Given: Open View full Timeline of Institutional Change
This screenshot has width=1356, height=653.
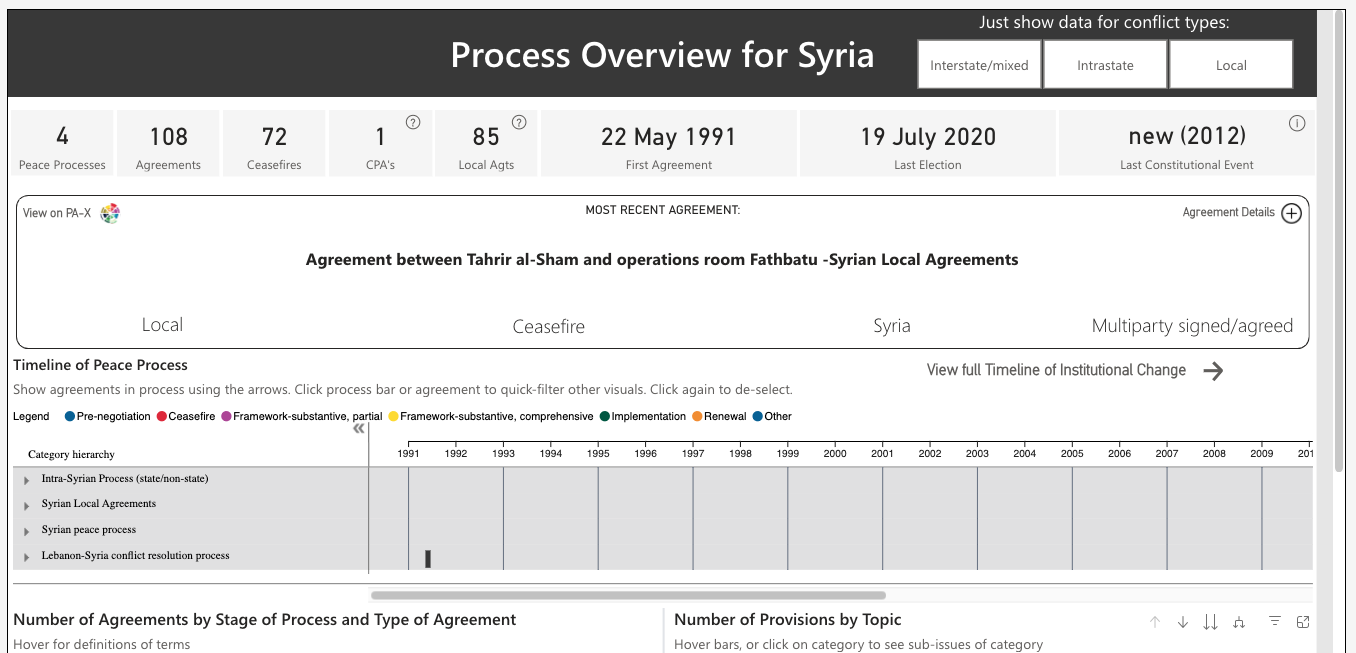Looking at the screenshot, I should [x=1213, y=371].
